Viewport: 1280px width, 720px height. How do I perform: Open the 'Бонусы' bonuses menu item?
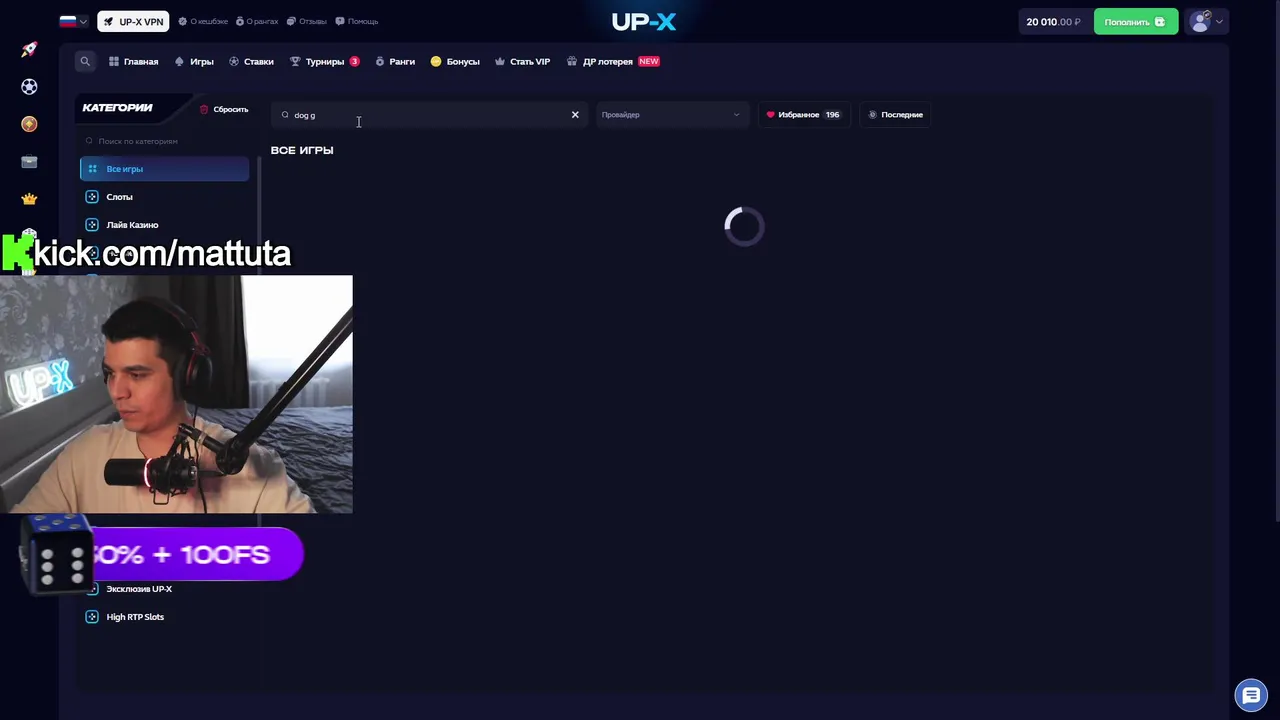pos(455,61)
